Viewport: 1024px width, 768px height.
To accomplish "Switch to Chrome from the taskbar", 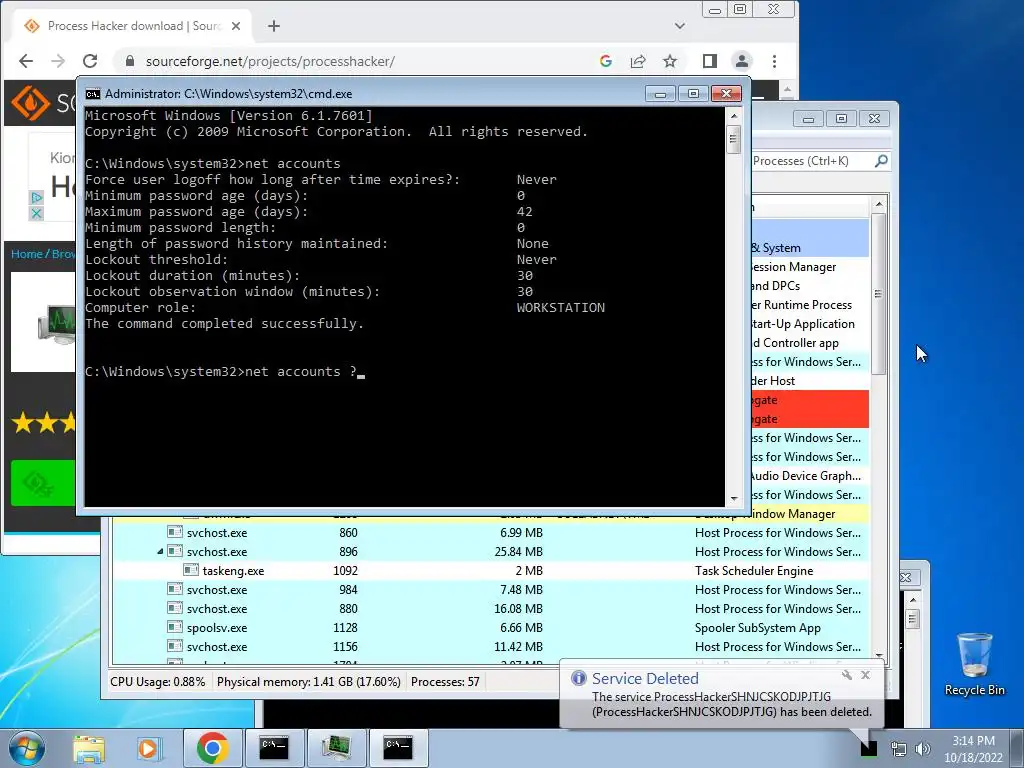I will (212, 748).
